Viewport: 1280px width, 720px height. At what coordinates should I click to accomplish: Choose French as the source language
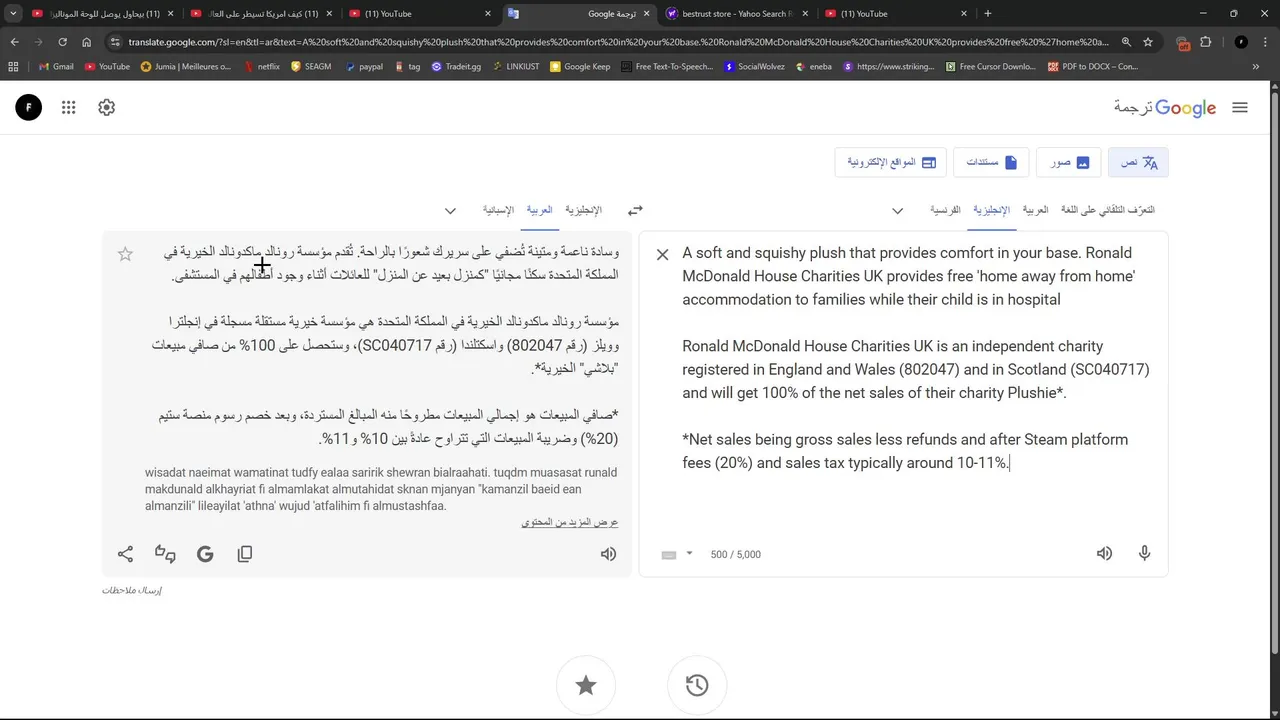point(945,210)
